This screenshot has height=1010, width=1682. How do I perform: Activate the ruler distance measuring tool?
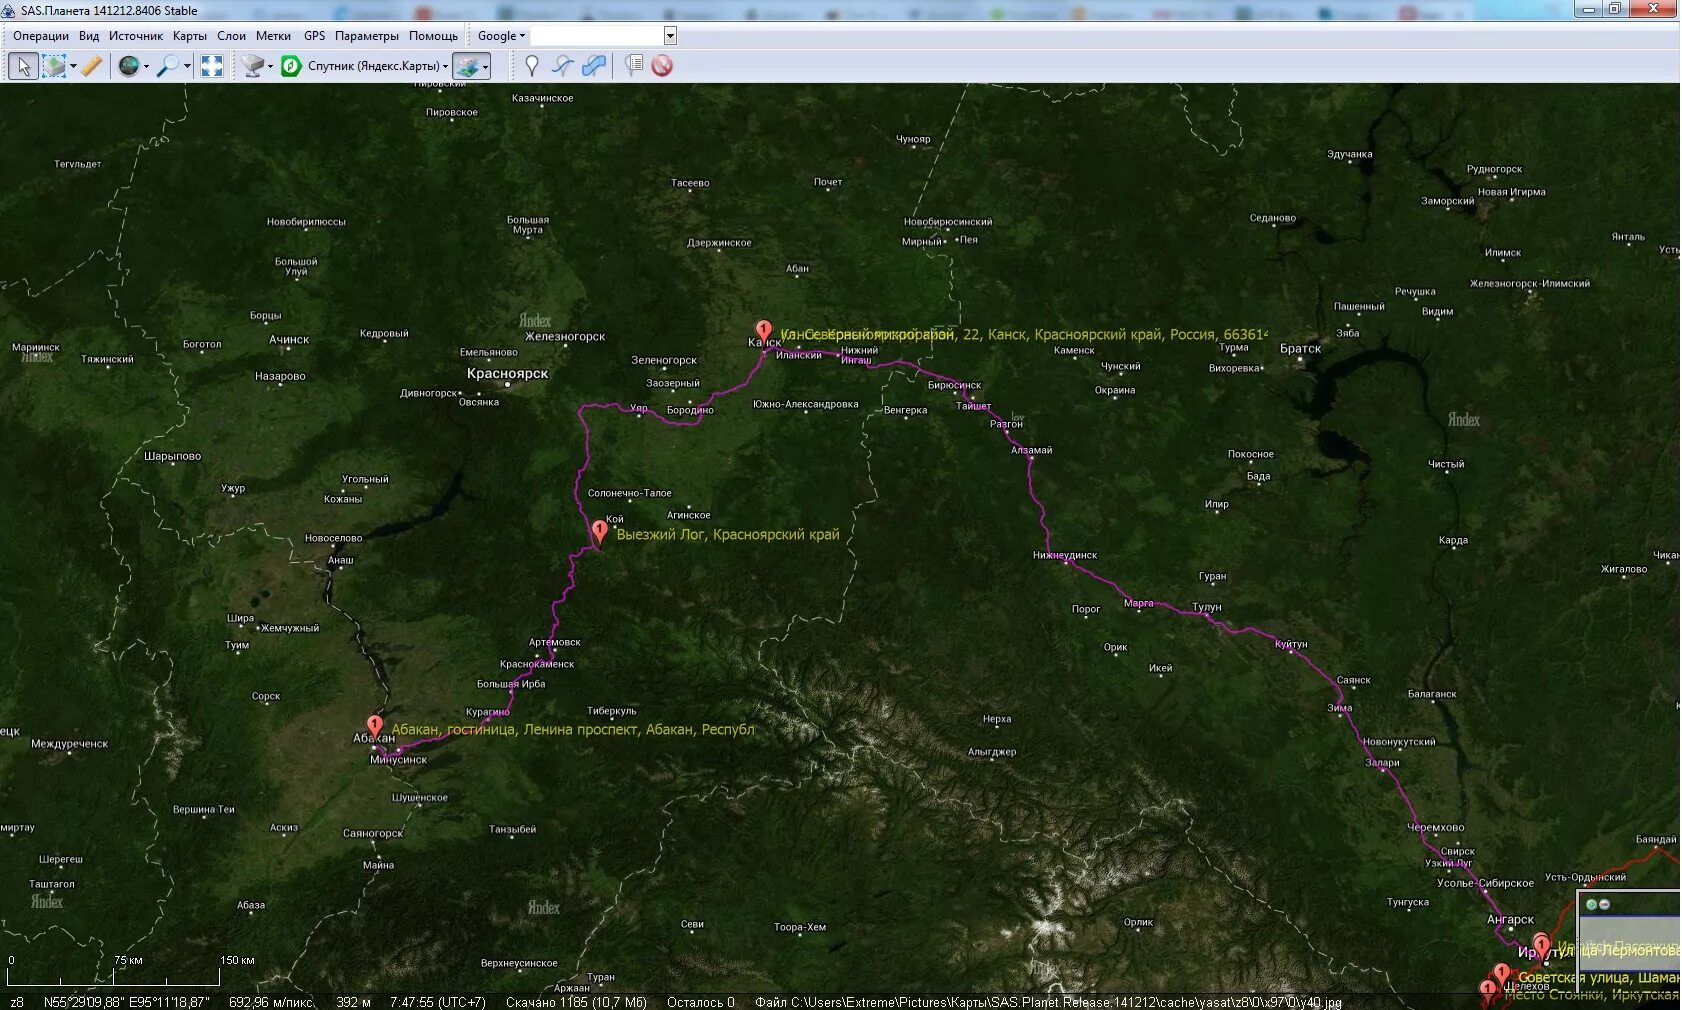pos(91,66)
